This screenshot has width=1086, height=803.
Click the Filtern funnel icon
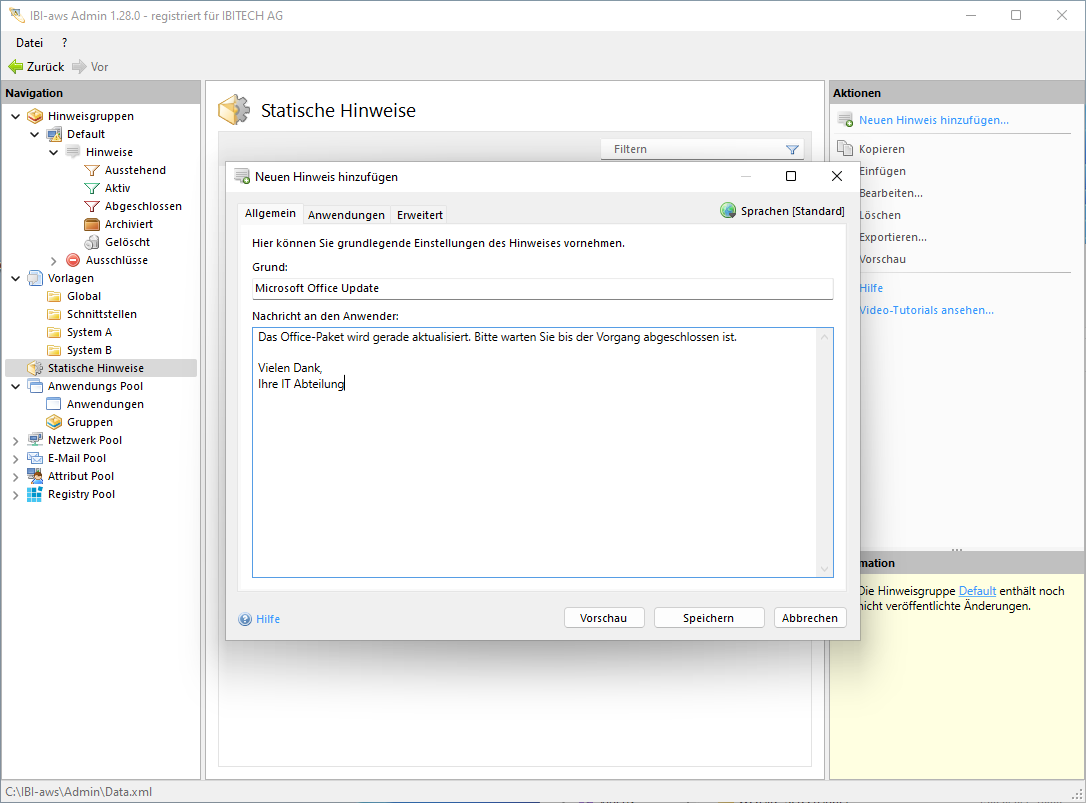click(x=792, y=150)
